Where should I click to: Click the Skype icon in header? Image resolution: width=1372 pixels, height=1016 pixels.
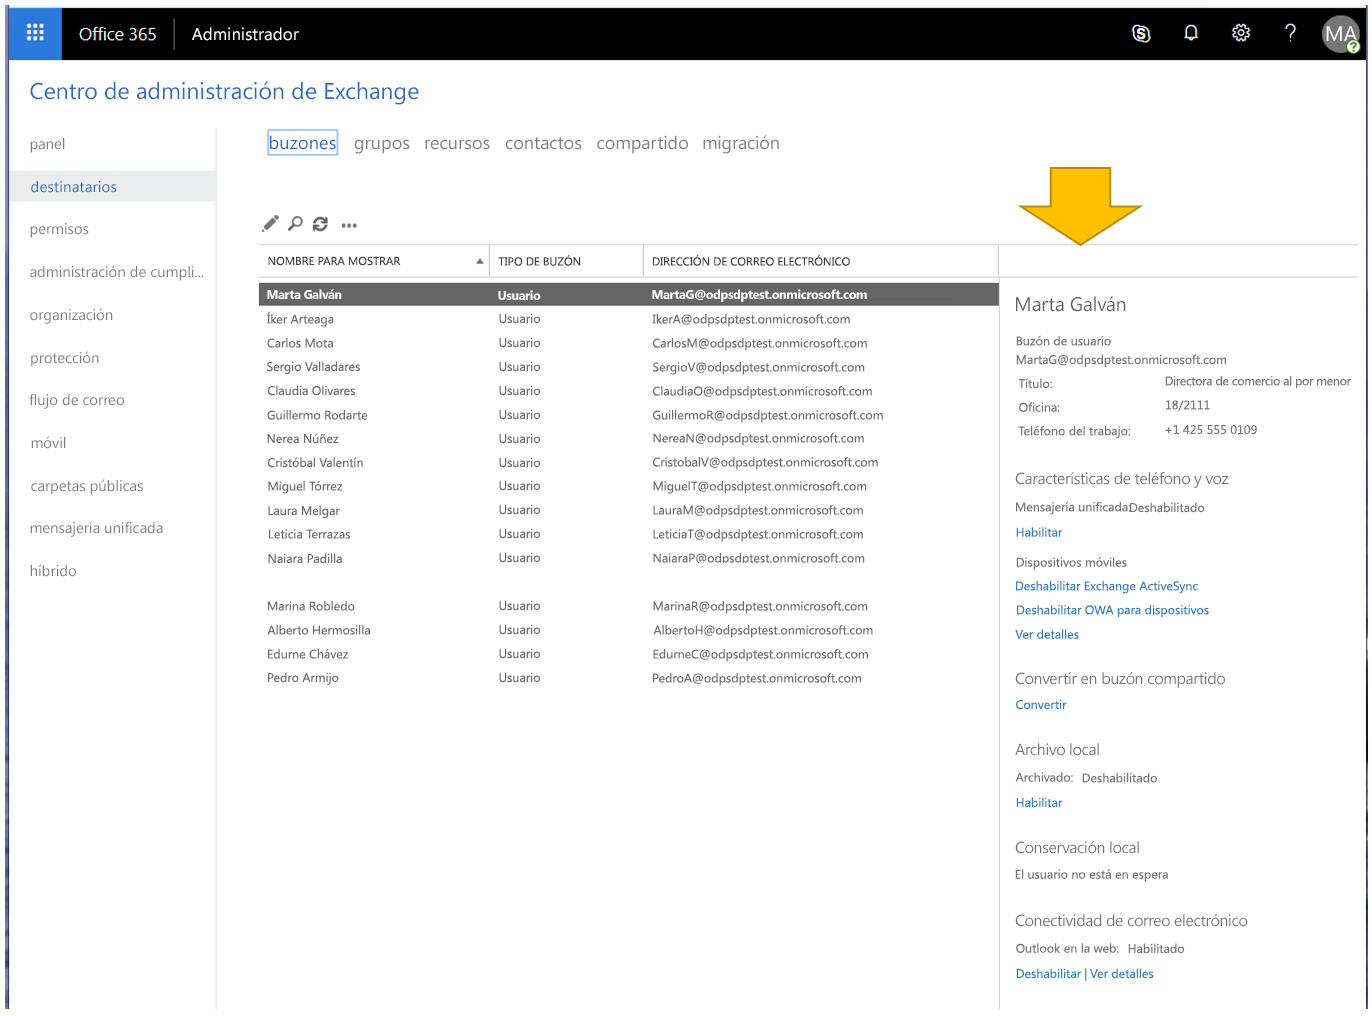click(1141, 33)
